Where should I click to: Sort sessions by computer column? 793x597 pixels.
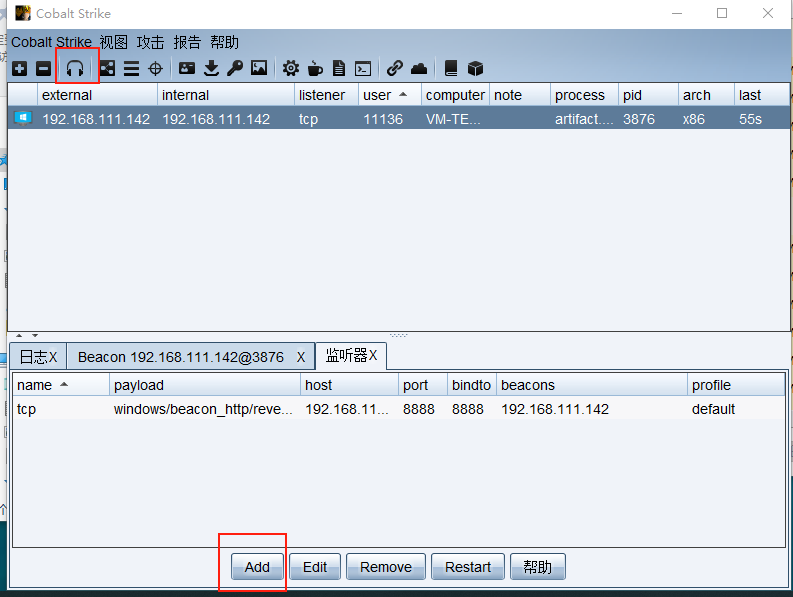[455, 95]
